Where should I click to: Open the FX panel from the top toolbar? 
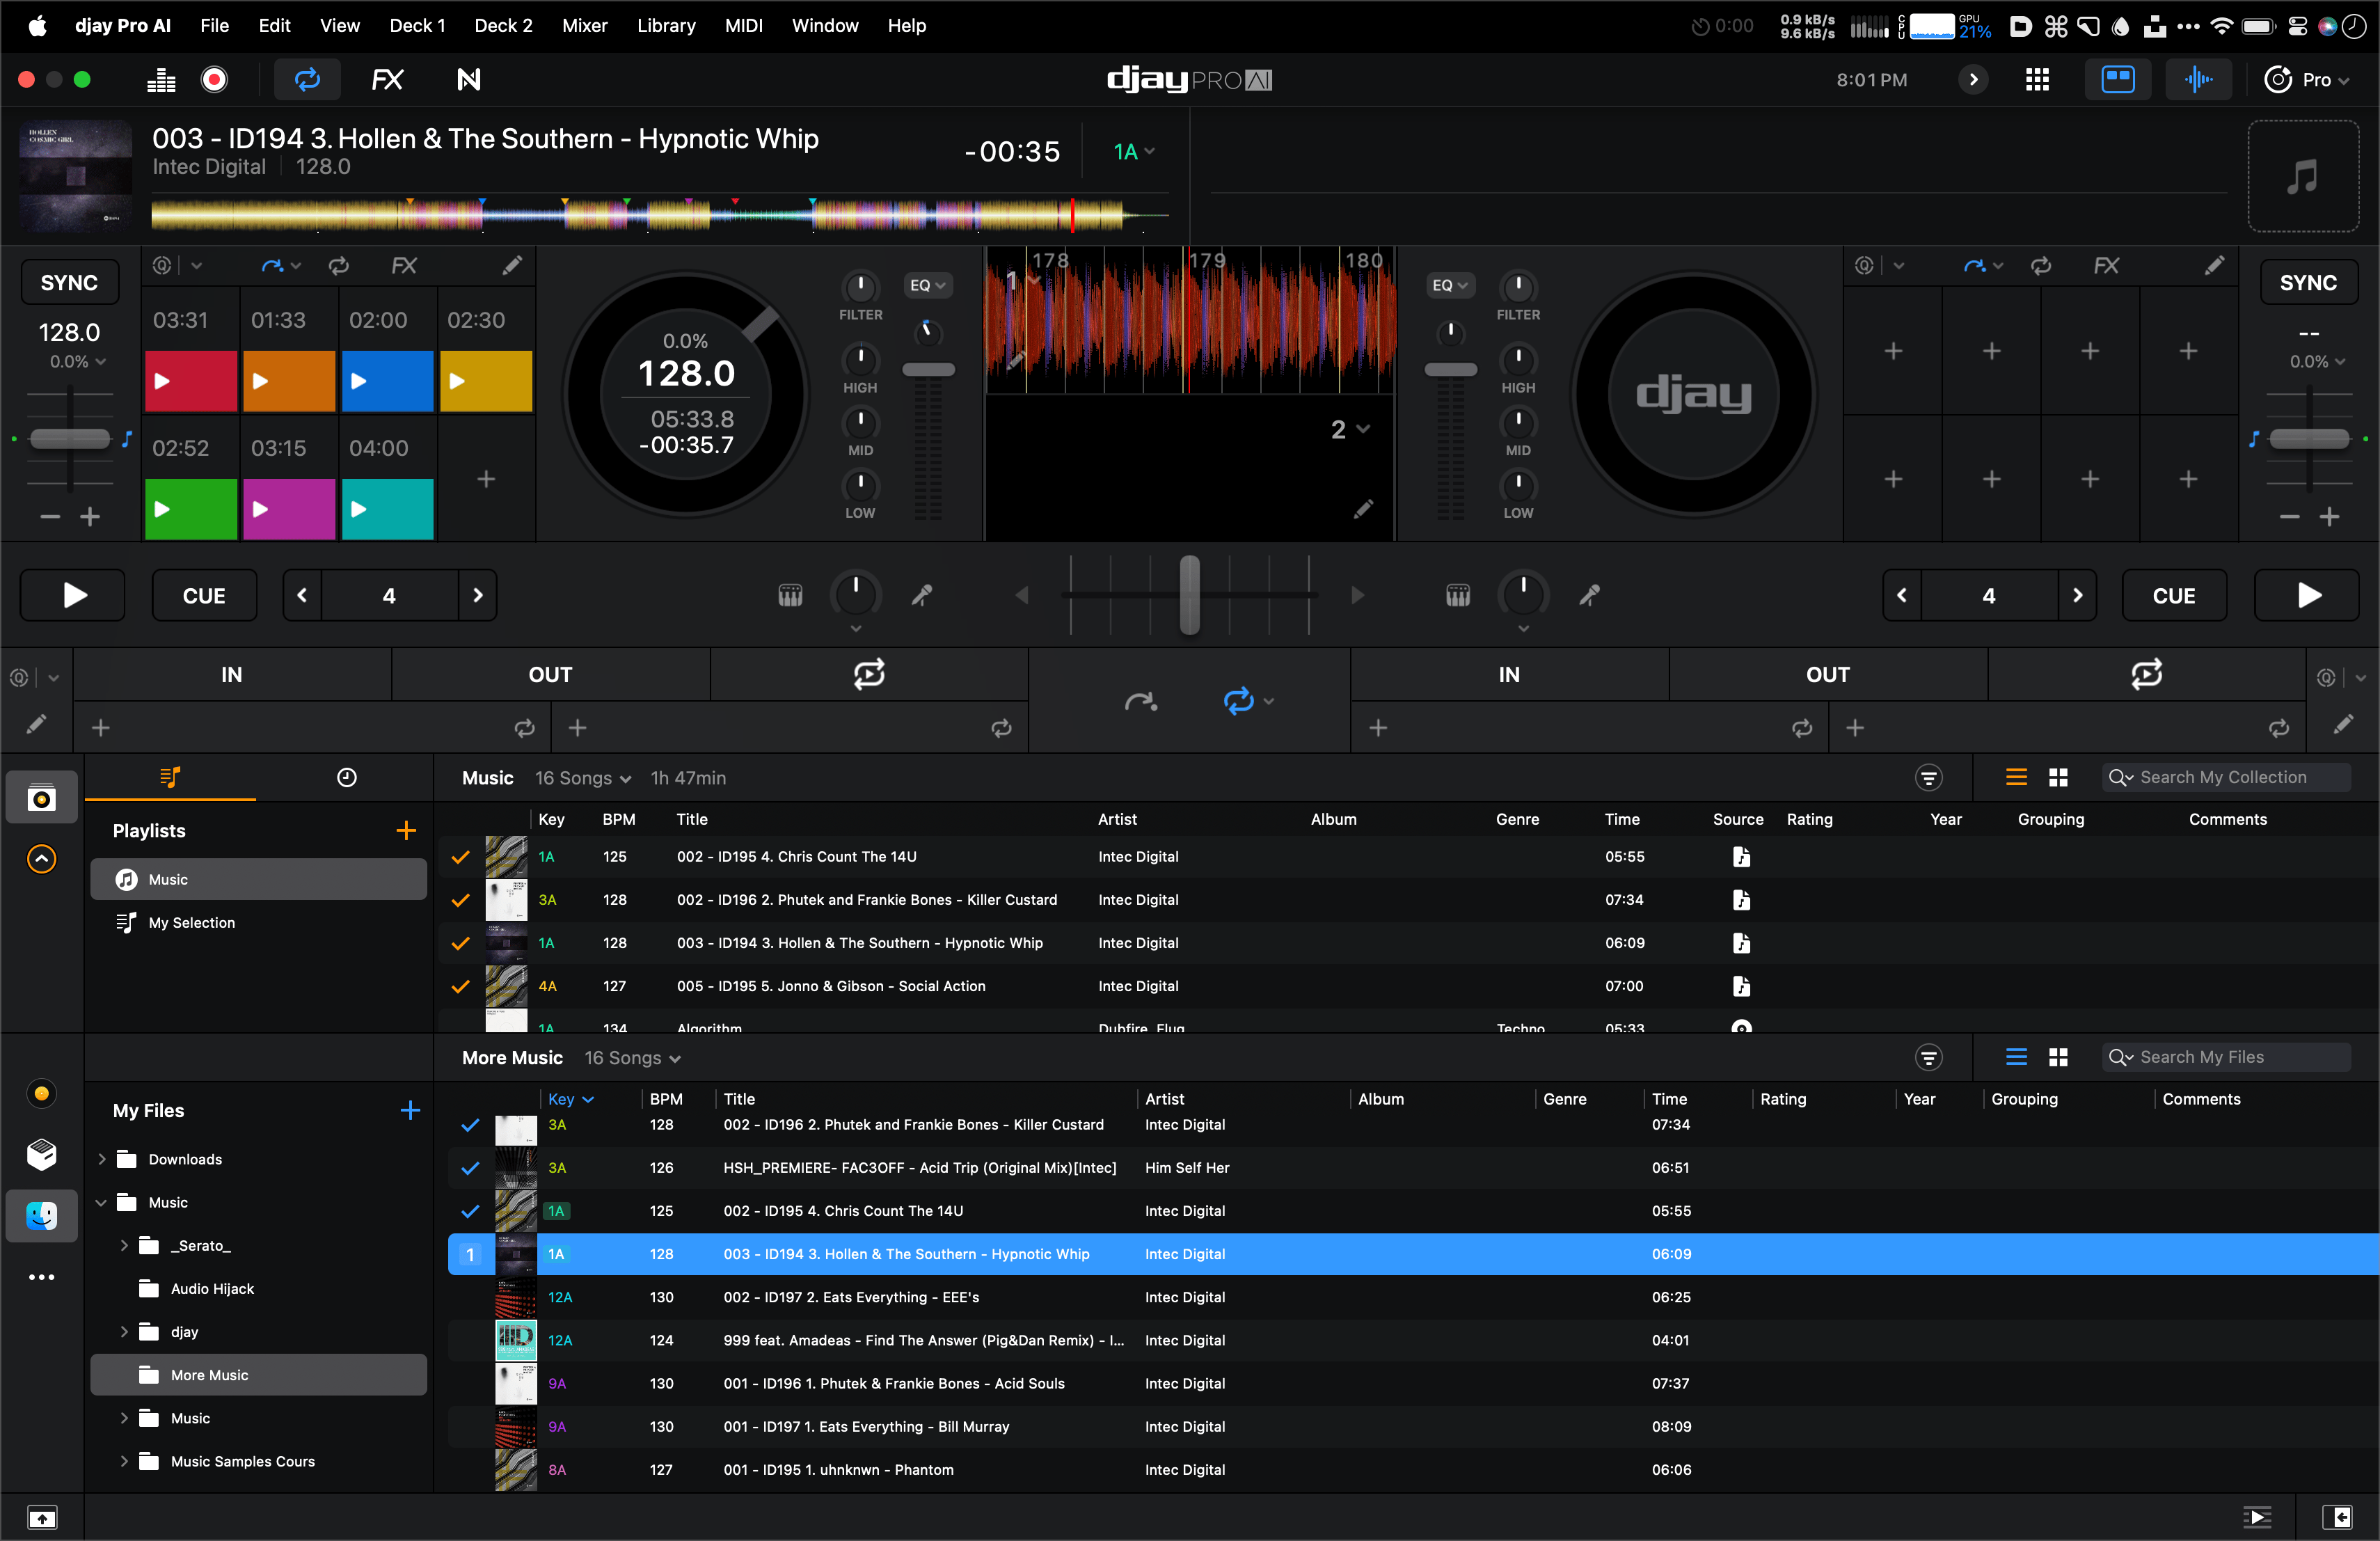387,79
